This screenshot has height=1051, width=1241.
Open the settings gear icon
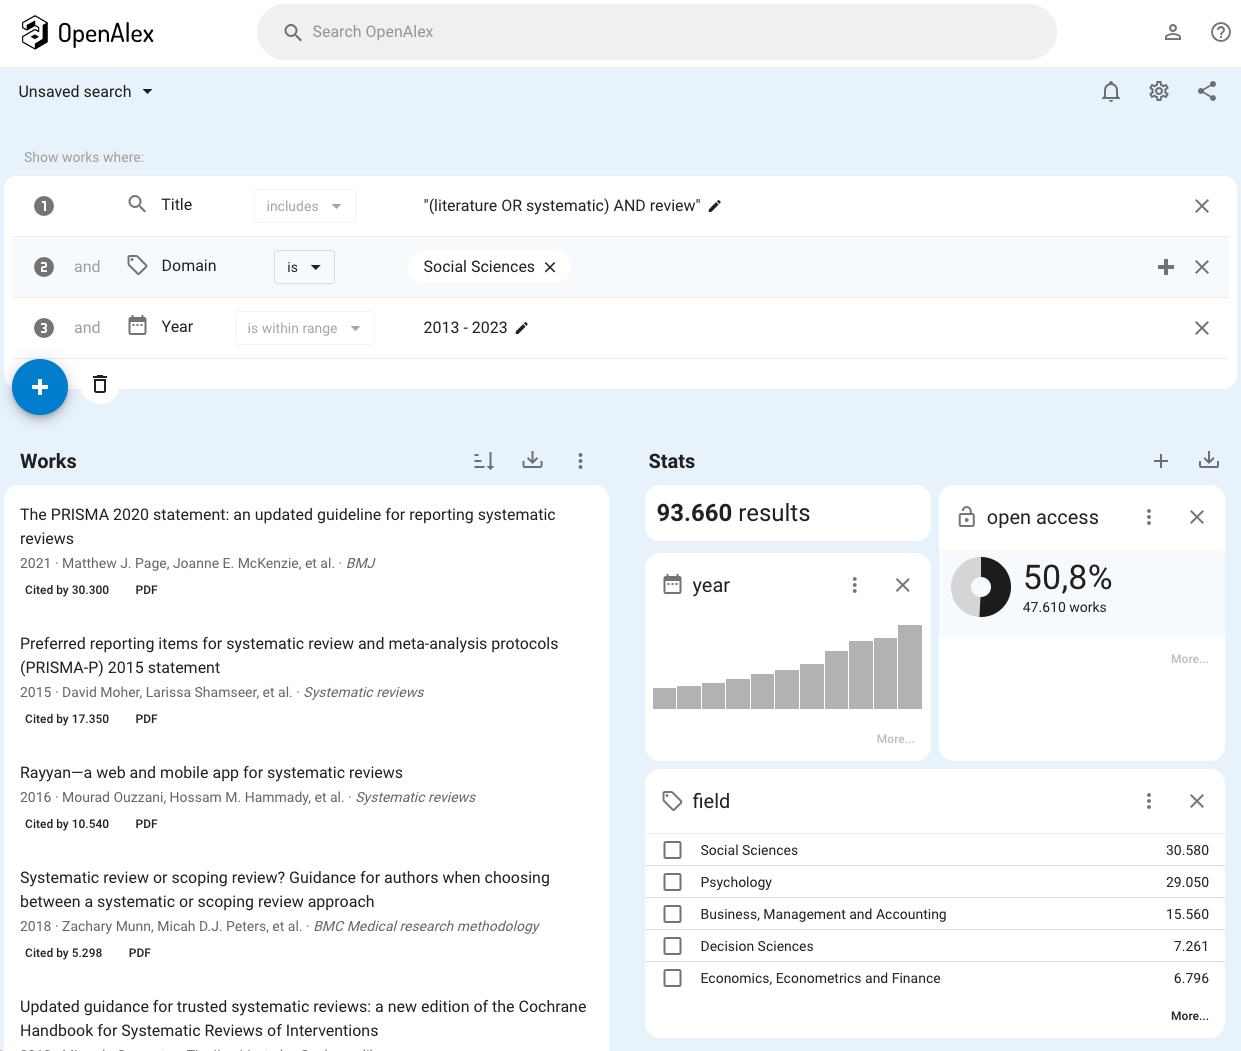[x=1158, y=92]
